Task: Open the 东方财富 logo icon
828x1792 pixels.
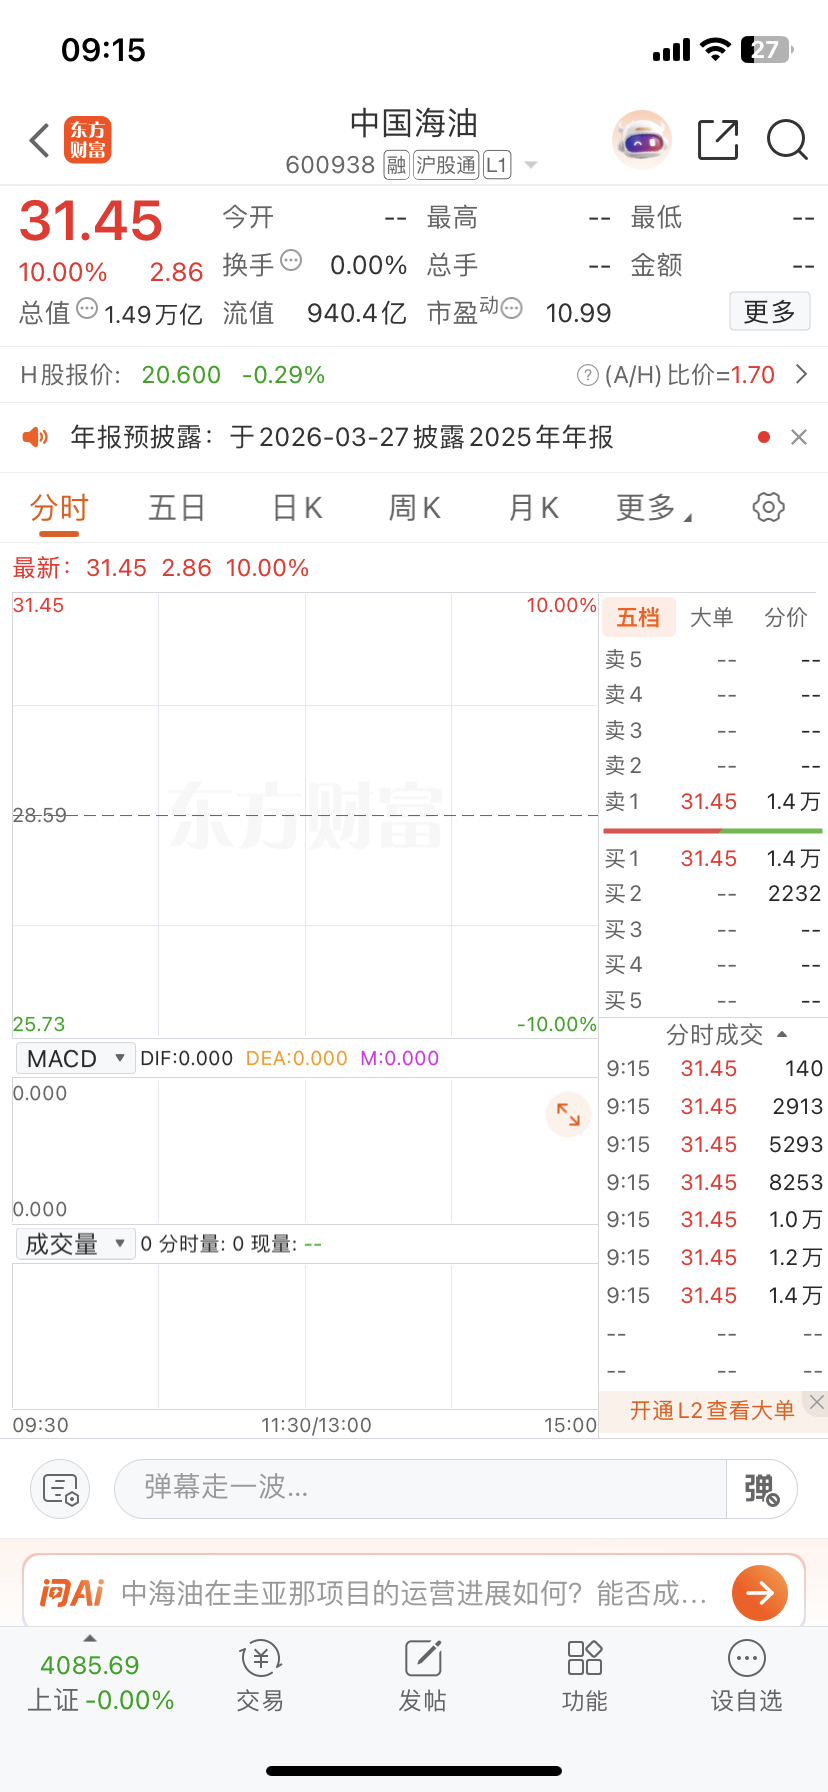Action: pyautogui.click(x=88, y=140)
